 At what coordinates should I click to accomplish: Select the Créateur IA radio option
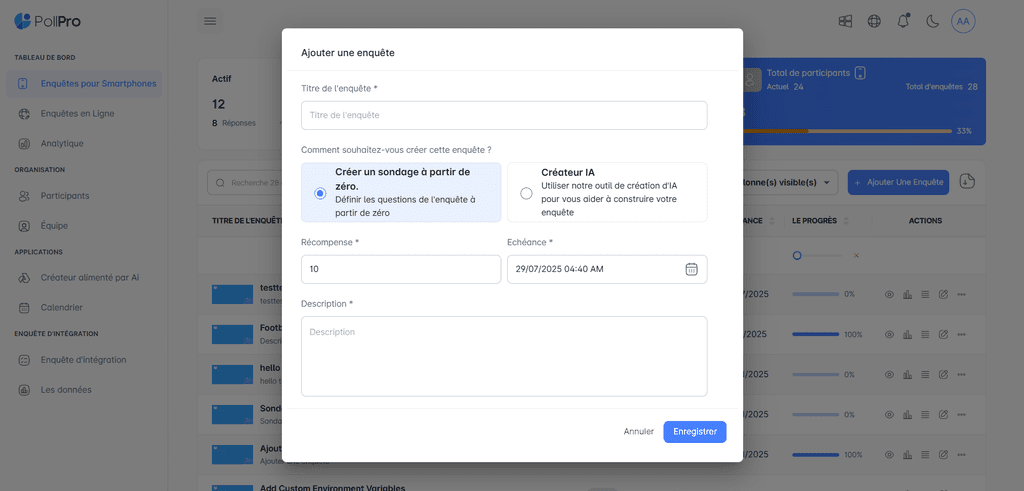pyautogui.click(x=526, y=193)
